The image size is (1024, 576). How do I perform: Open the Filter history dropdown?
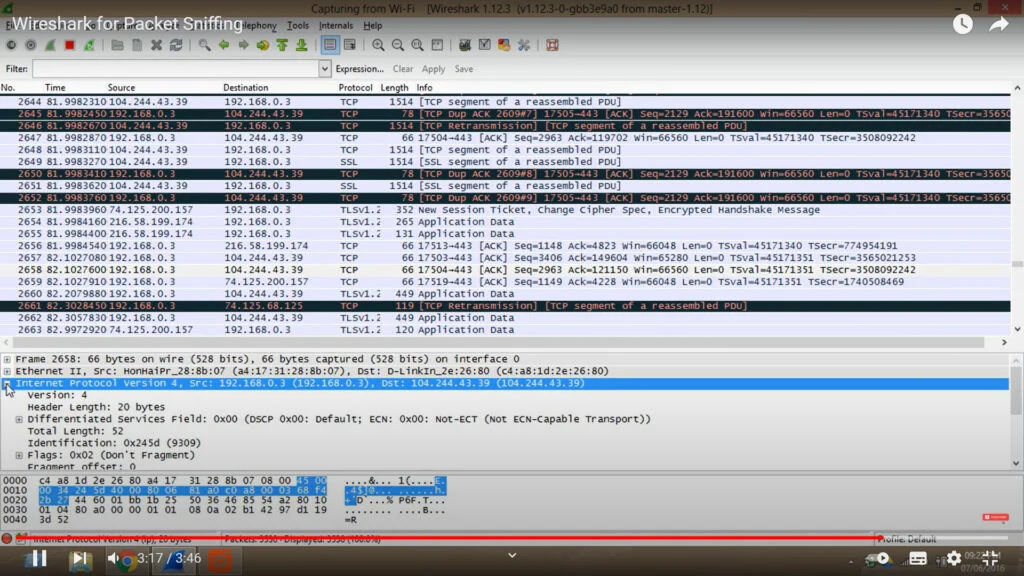pos(325,69)
